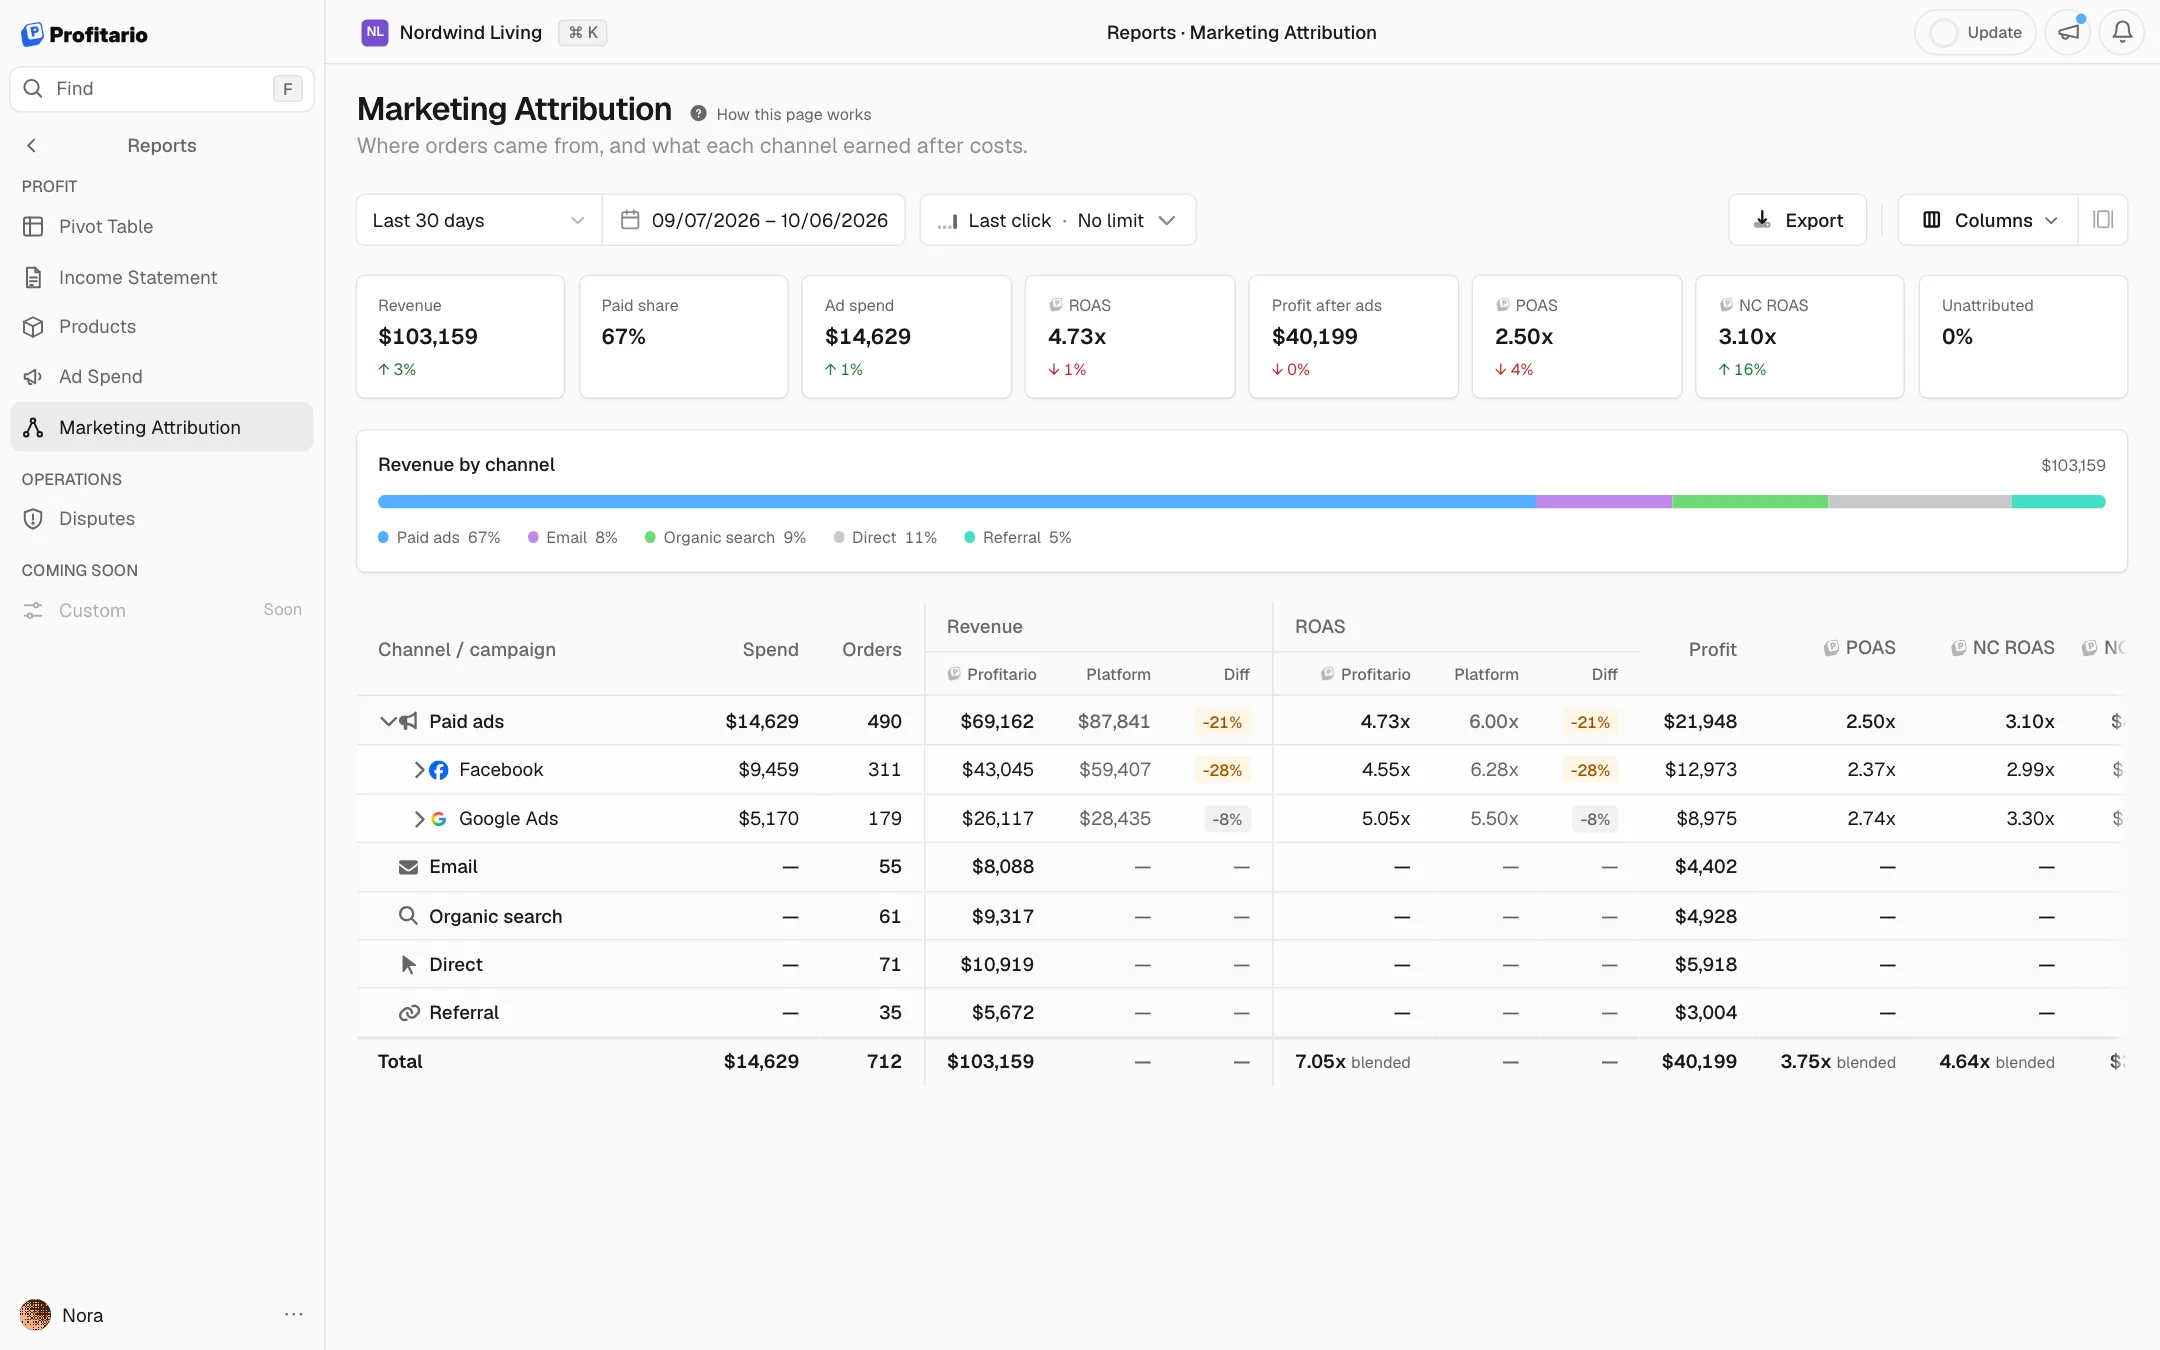Go to Products report

(x=162, y=327)
